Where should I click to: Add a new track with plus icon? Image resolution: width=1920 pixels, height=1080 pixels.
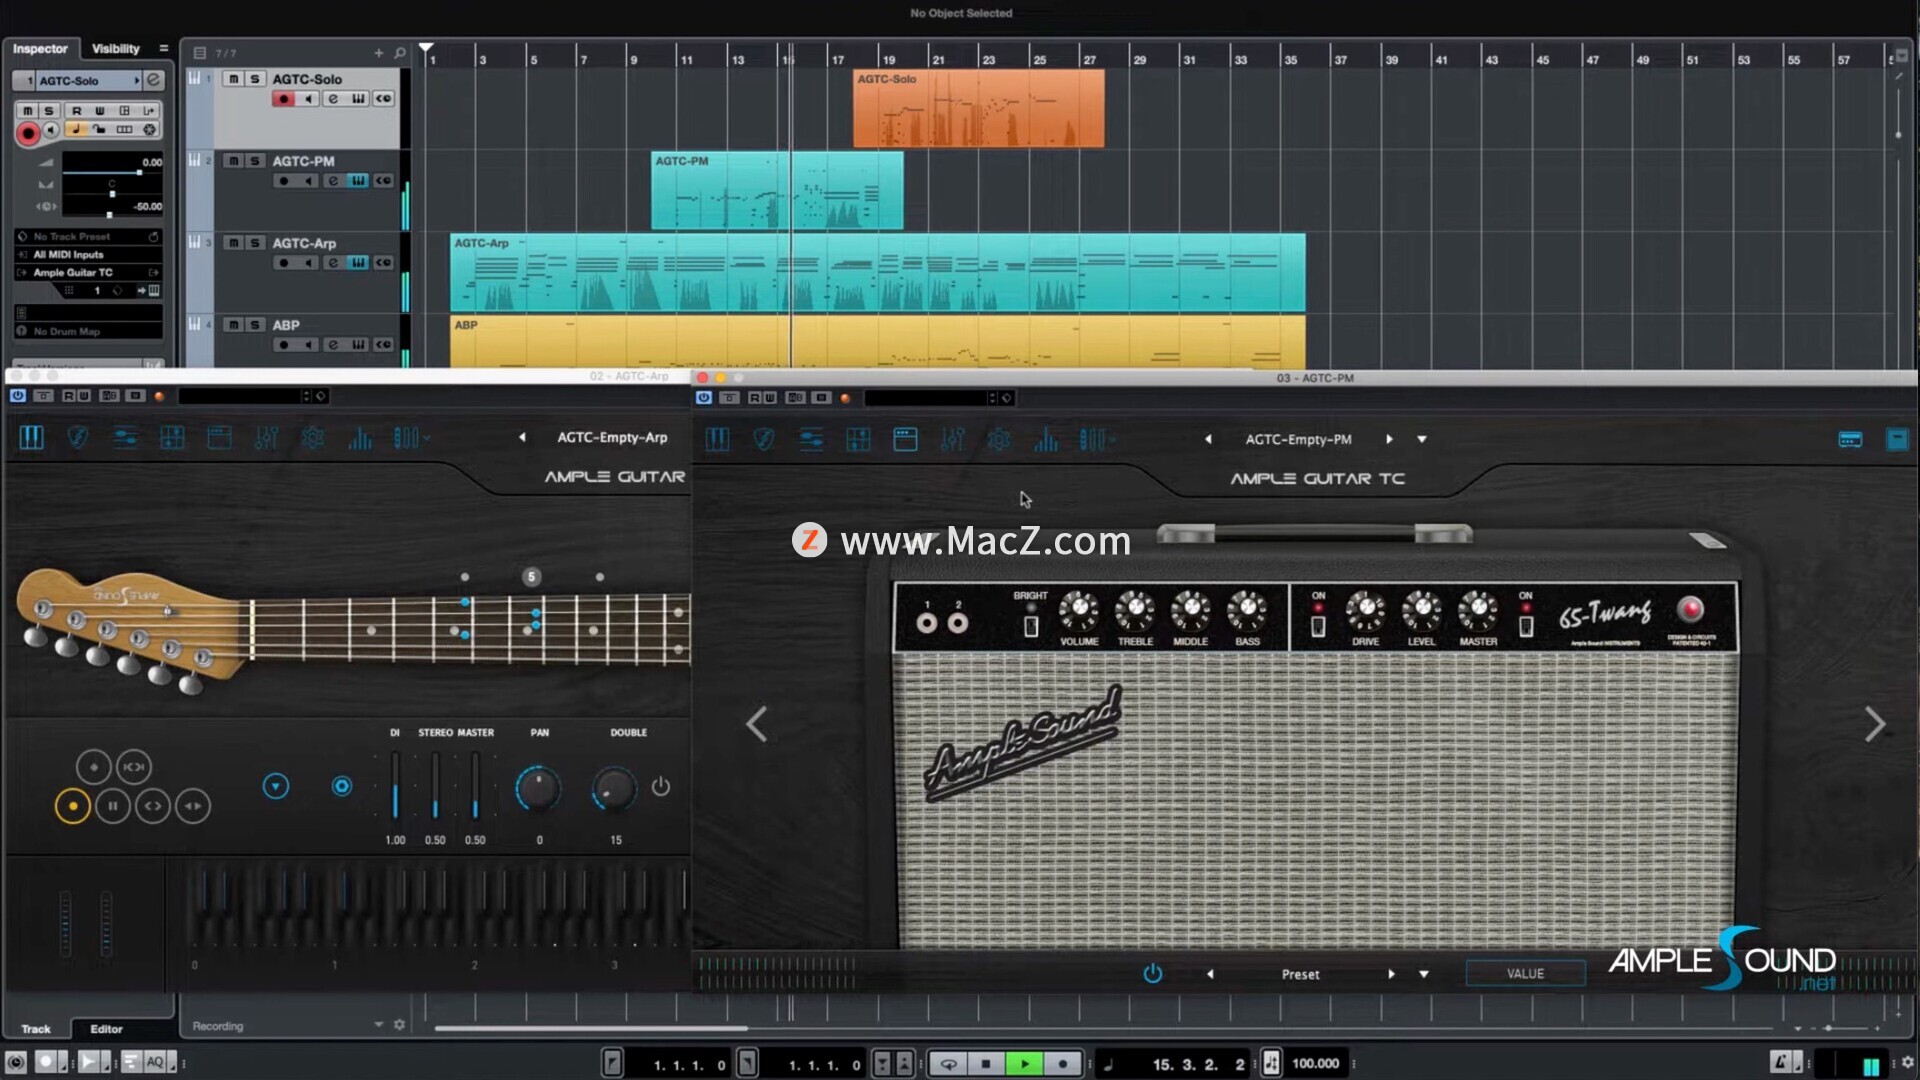pyautogui.click(x=379, y=53)
